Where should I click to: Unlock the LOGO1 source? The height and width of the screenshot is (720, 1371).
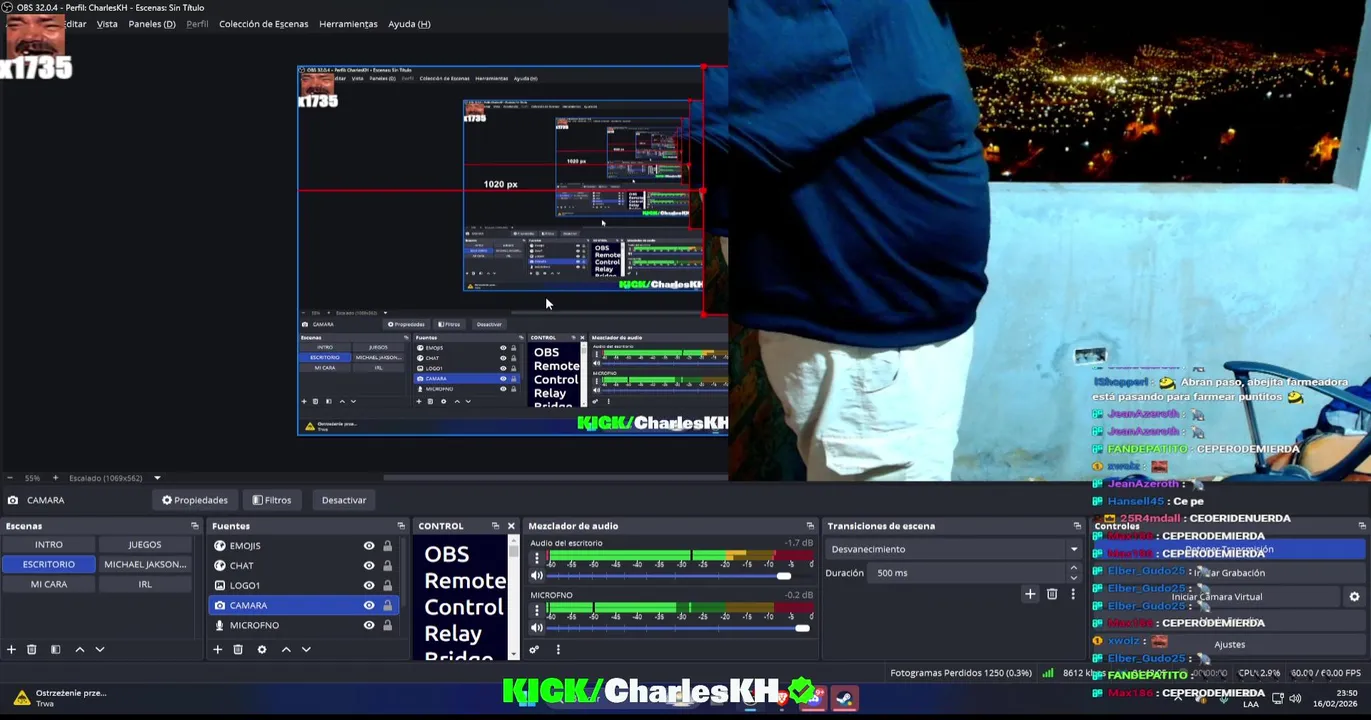click(387, 586)
